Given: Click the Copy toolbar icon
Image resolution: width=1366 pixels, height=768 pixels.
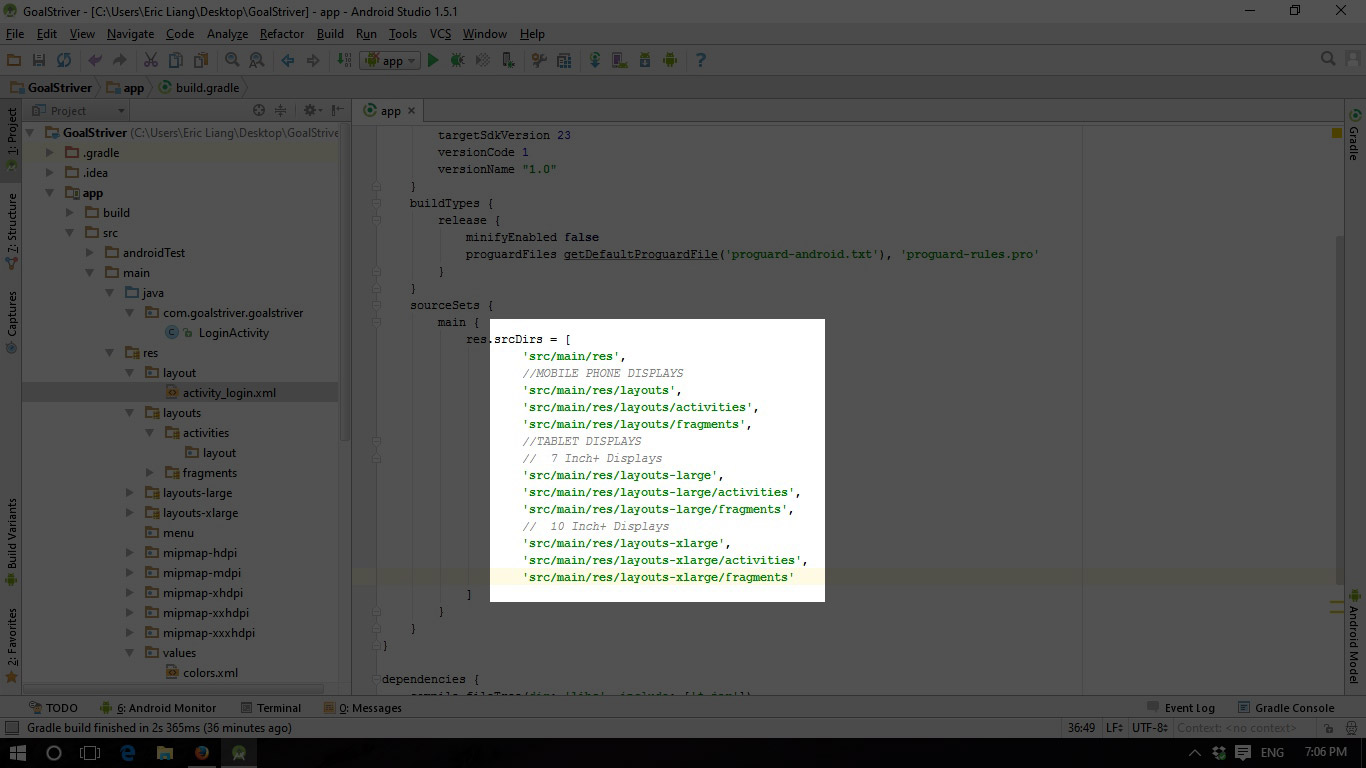Looking at the screenshot, I should [175, 60].
